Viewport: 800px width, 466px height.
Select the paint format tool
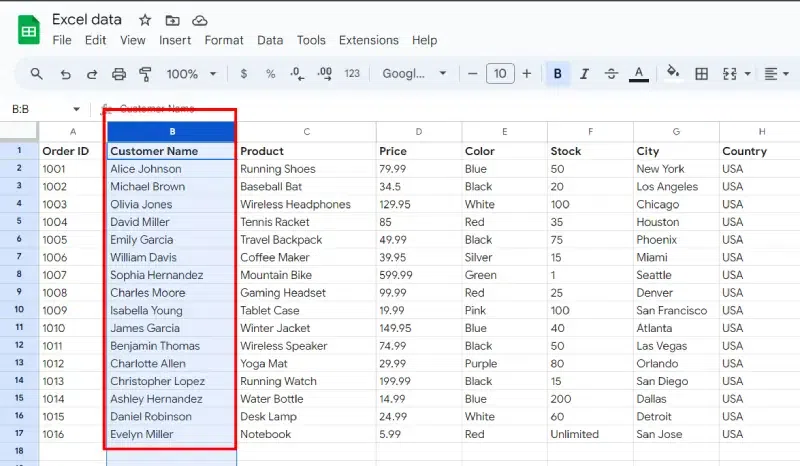[145, 74]
